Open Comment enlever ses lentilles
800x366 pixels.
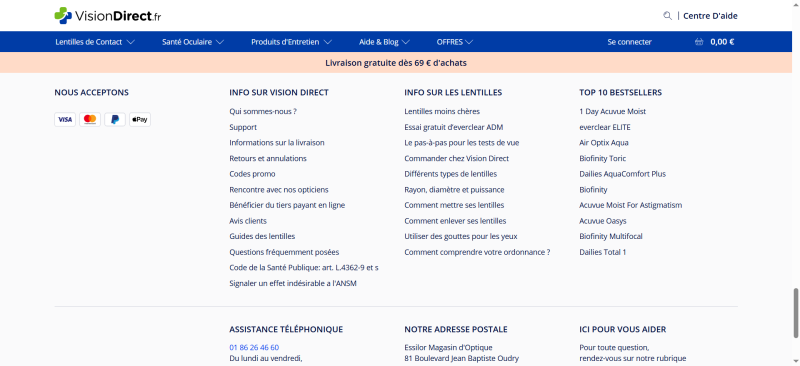tap(455, 221)
